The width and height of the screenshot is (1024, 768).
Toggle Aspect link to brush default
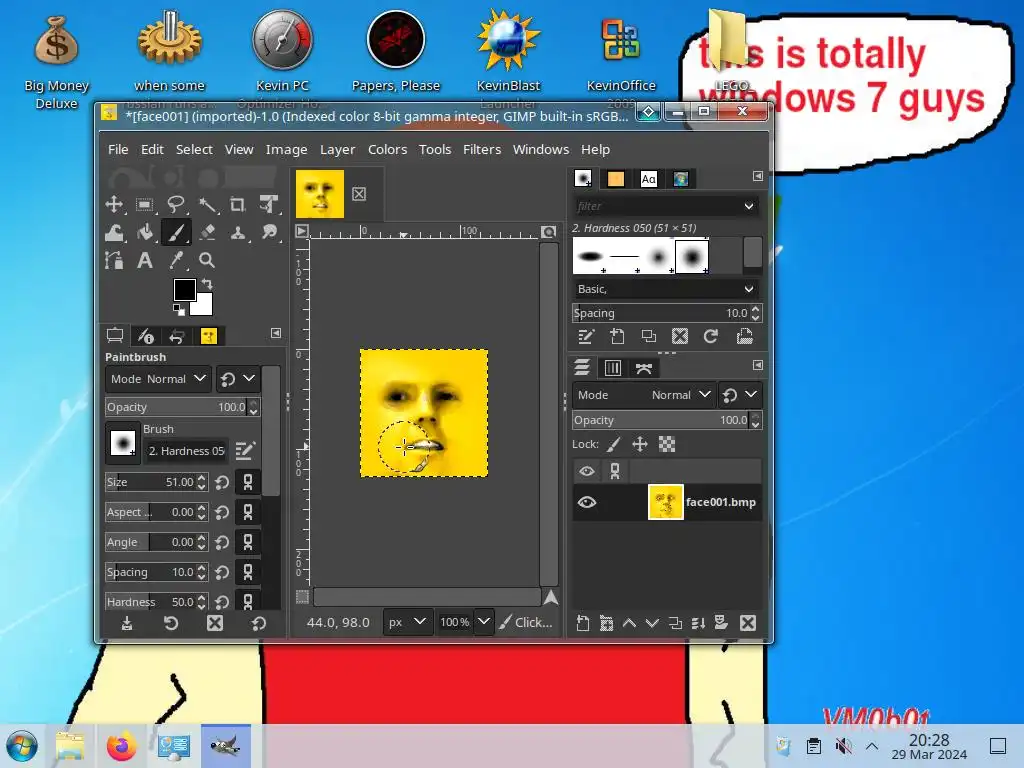click(248, 512)
